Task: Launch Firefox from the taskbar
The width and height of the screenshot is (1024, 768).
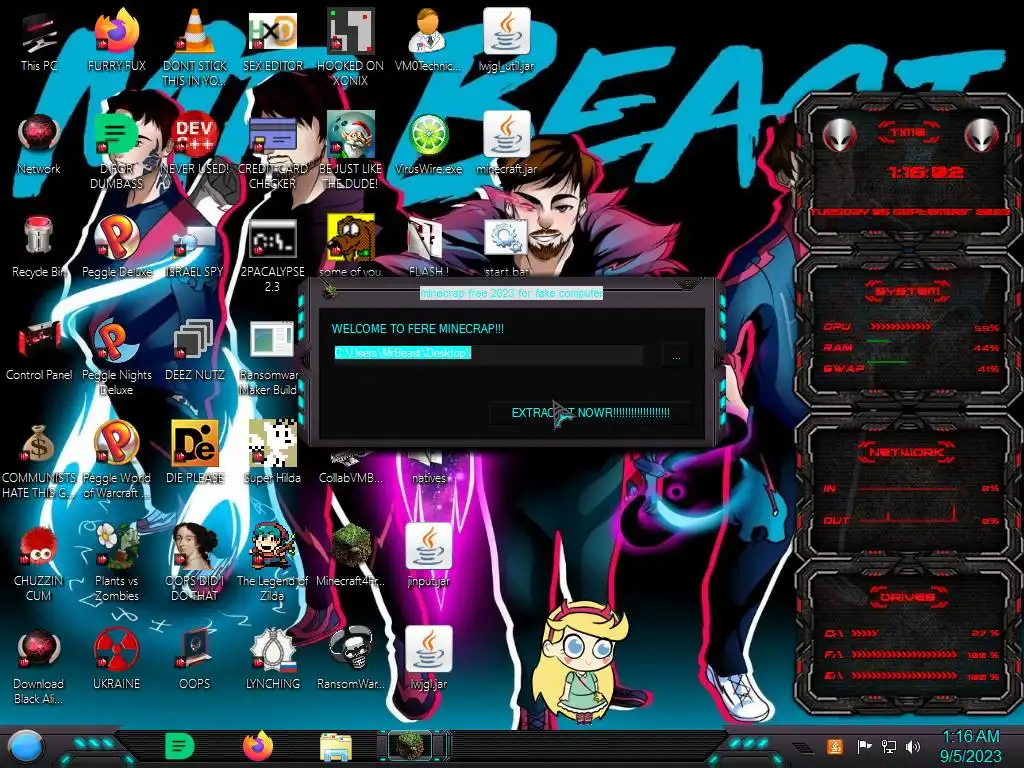Action: [x=258, y=746]
